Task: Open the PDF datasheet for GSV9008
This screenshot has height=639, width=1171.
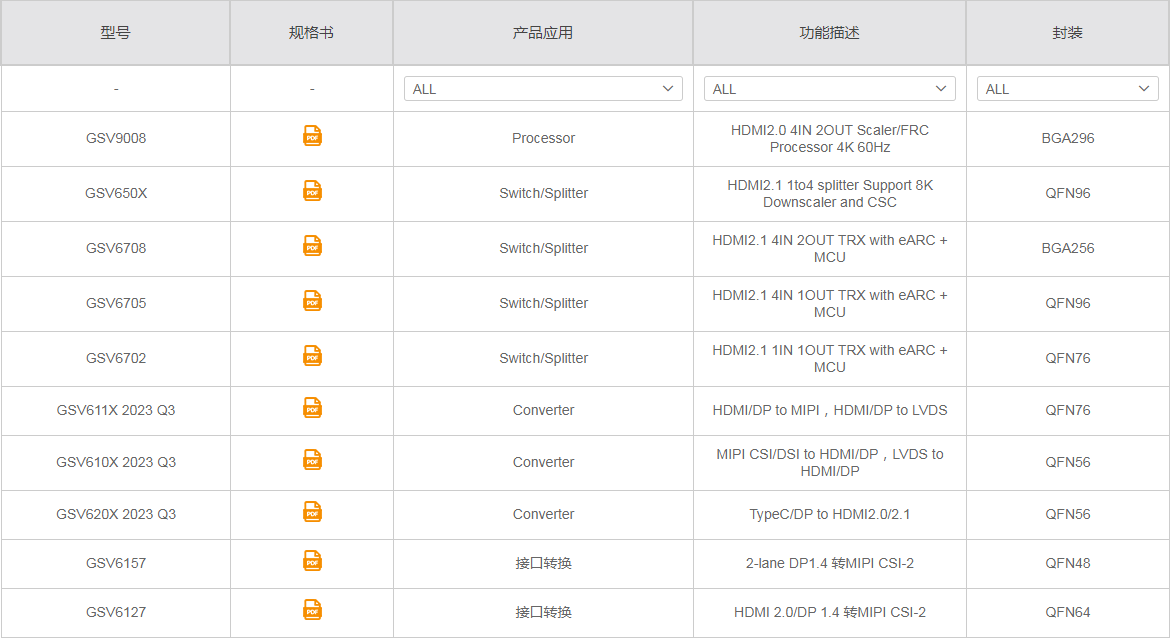Action: point(312,136)
